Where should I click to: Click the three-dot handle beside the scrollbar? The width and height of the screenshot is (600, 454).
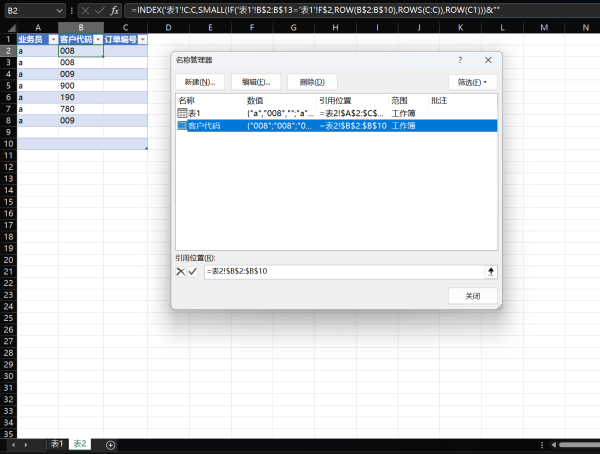[x=542, y=445]
